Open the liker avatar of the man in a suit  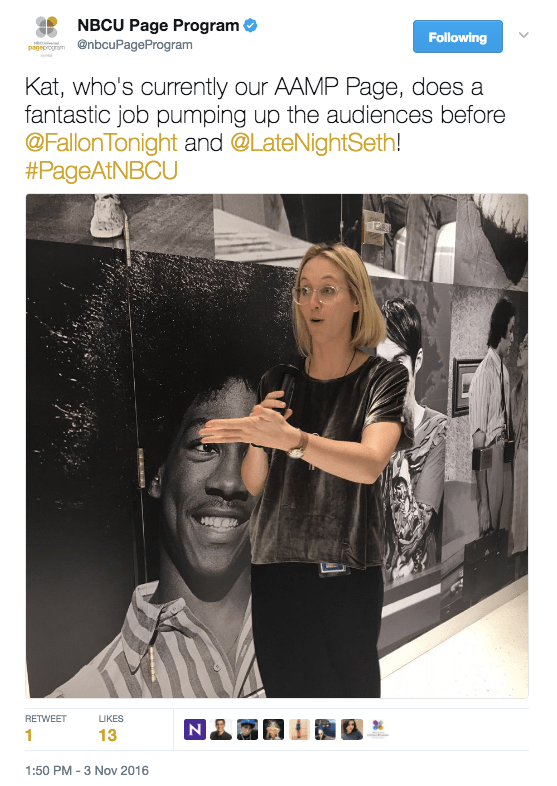(221, 729)
